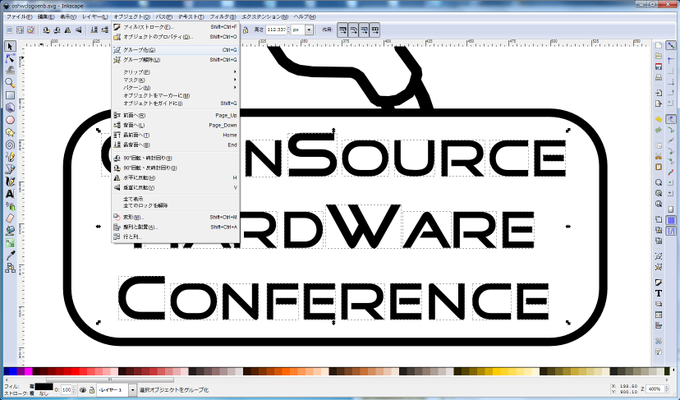This screenshot has width=680, height=400.
Task: Select the 3D Box tool
Action: pyautogui.click(x=10, y=107)
